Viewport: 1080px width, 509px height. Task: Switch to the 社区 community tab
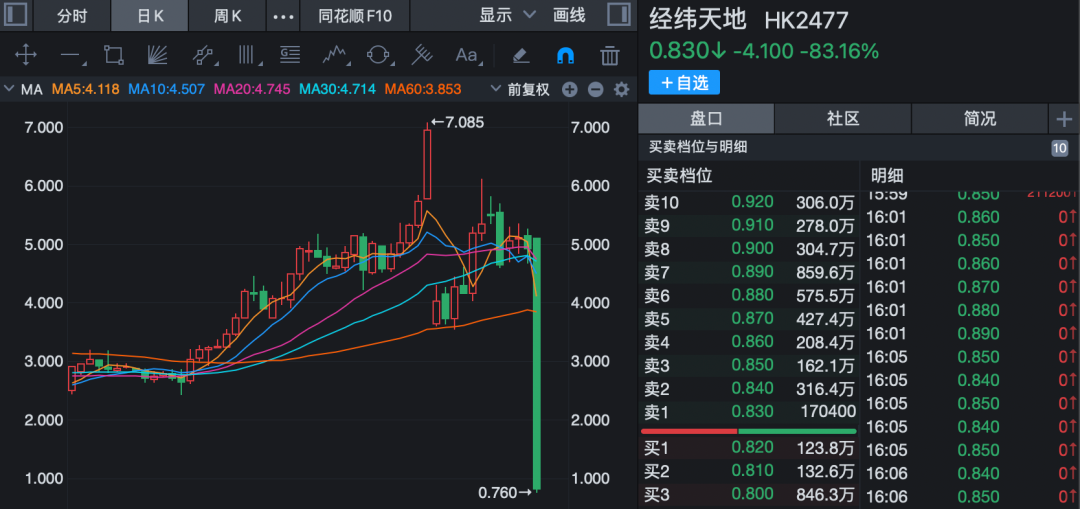tap(843, 118)
